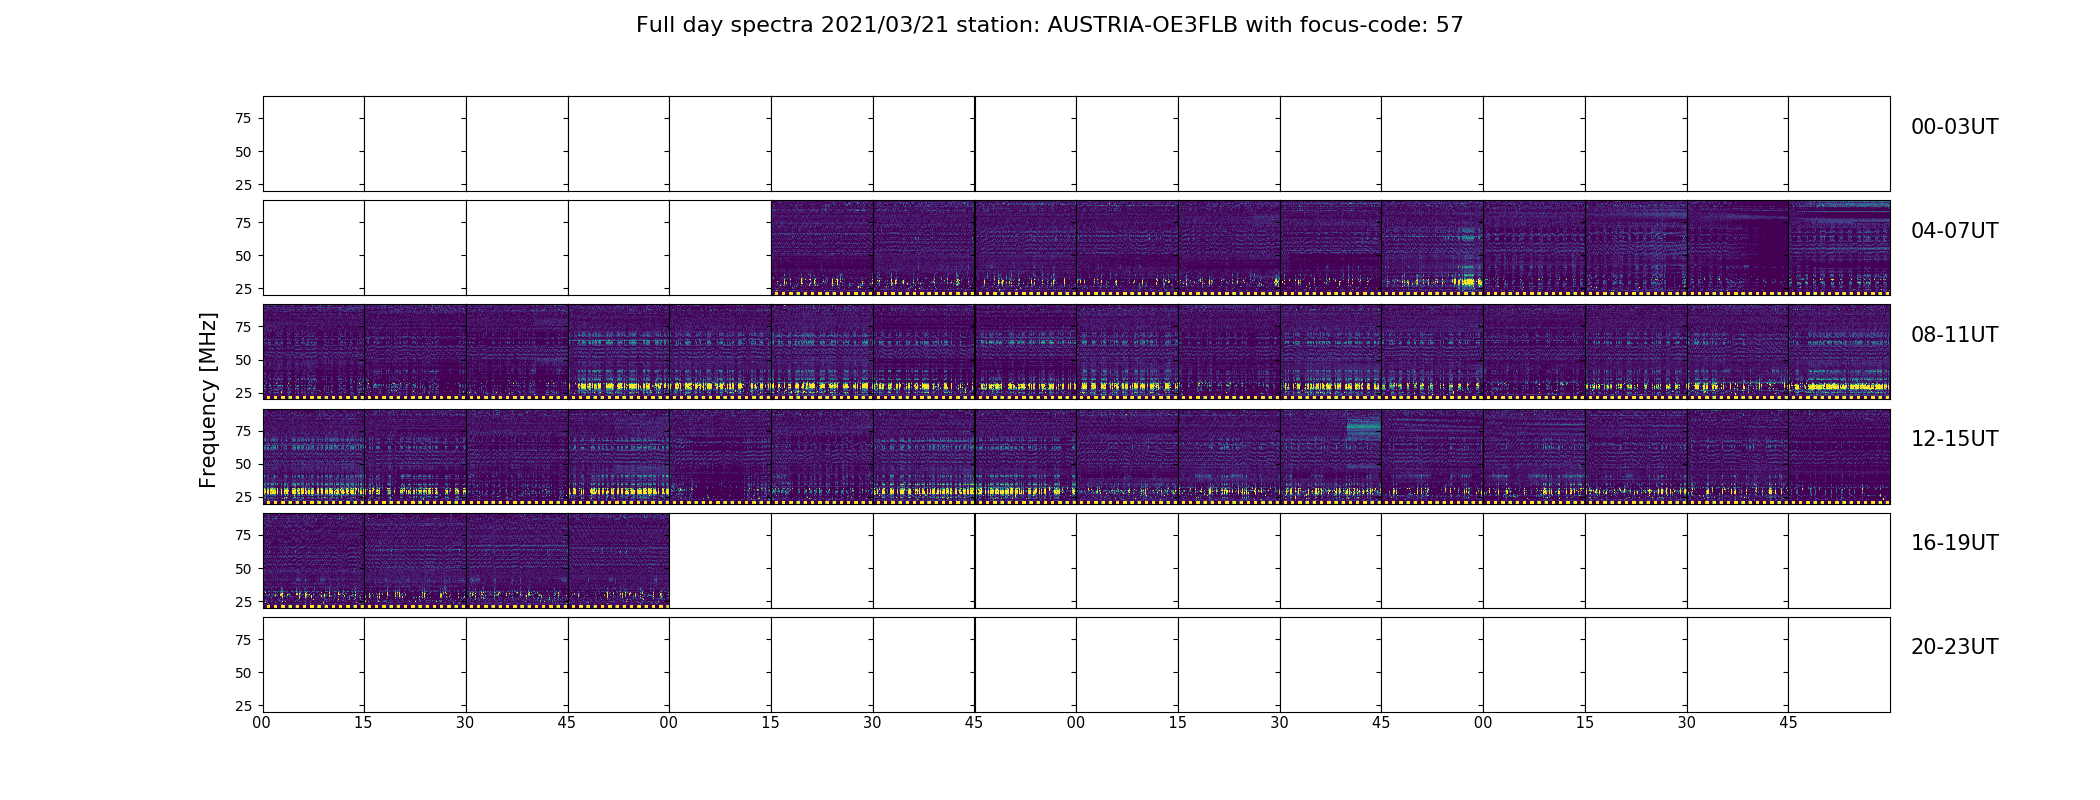Click the 75 tick in the 04-07UT row
Screen dimensions: 2100x800
243,223
